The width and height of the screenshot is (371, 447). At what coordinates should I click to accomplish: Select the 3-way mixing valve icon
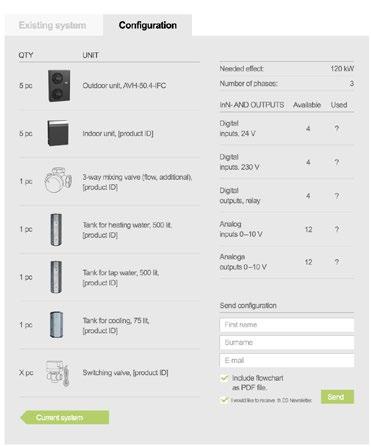tap(58, 180)
